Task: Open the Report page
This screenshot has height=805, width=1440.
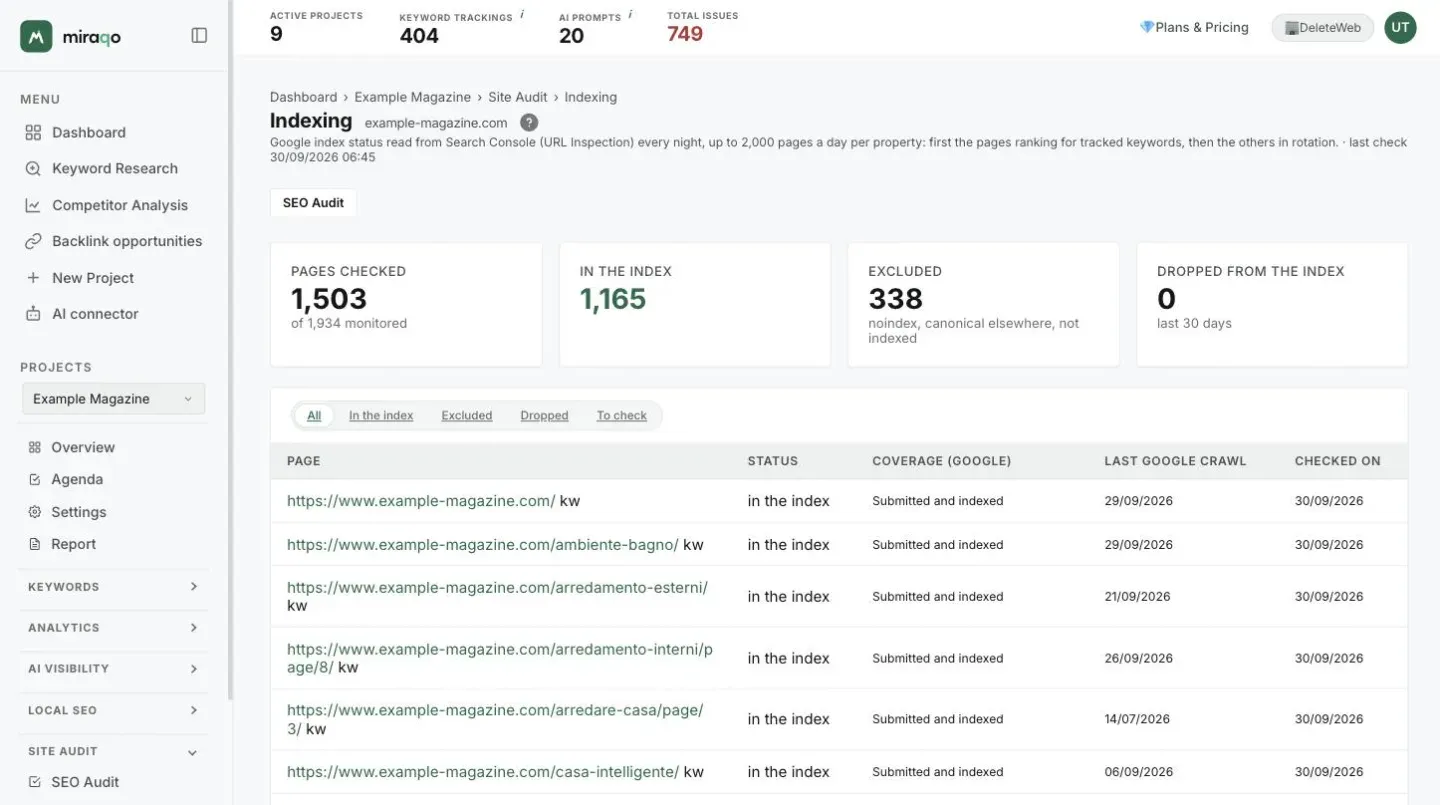Action: [62, 544]
